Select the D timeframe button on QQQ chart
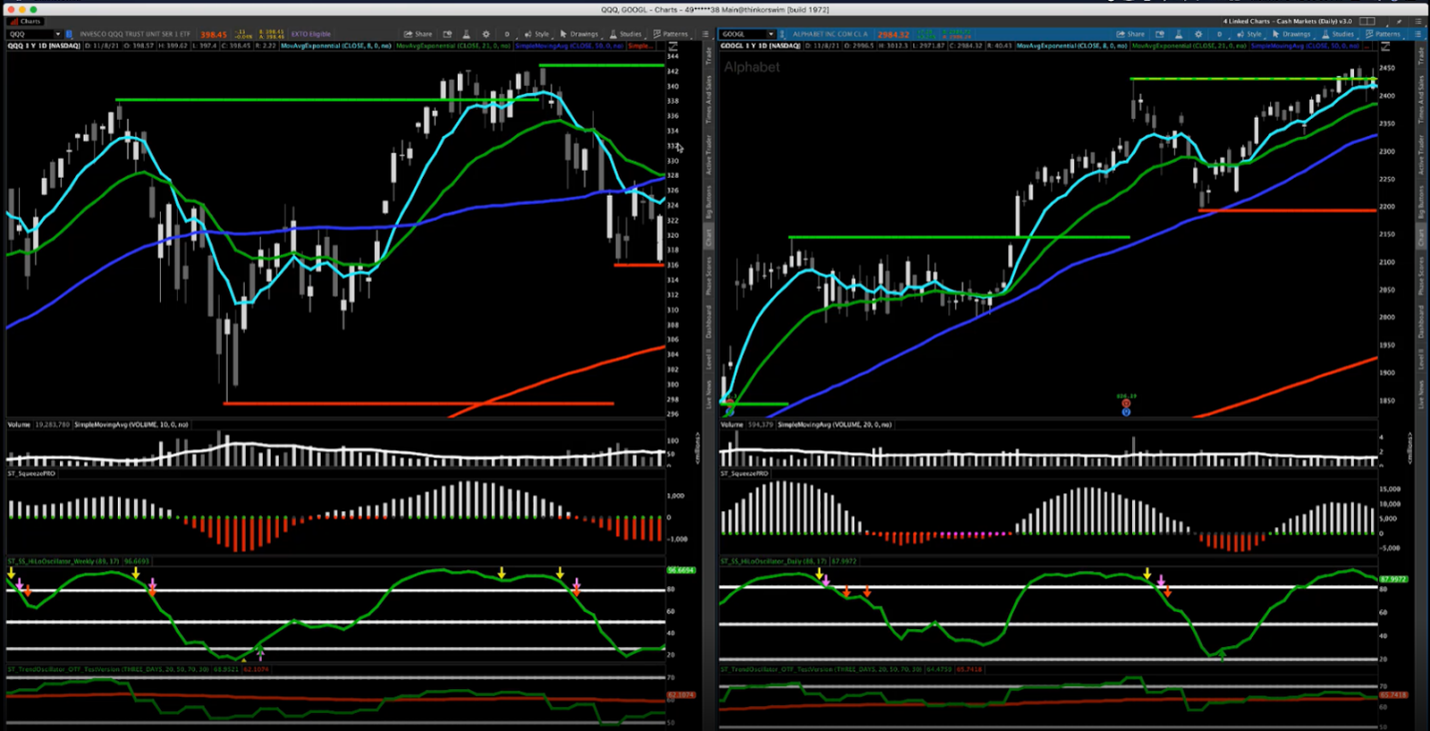Image resolution: width=1430 pixels, height=731 pixels. pyautogui.click(x=507, y=34)
